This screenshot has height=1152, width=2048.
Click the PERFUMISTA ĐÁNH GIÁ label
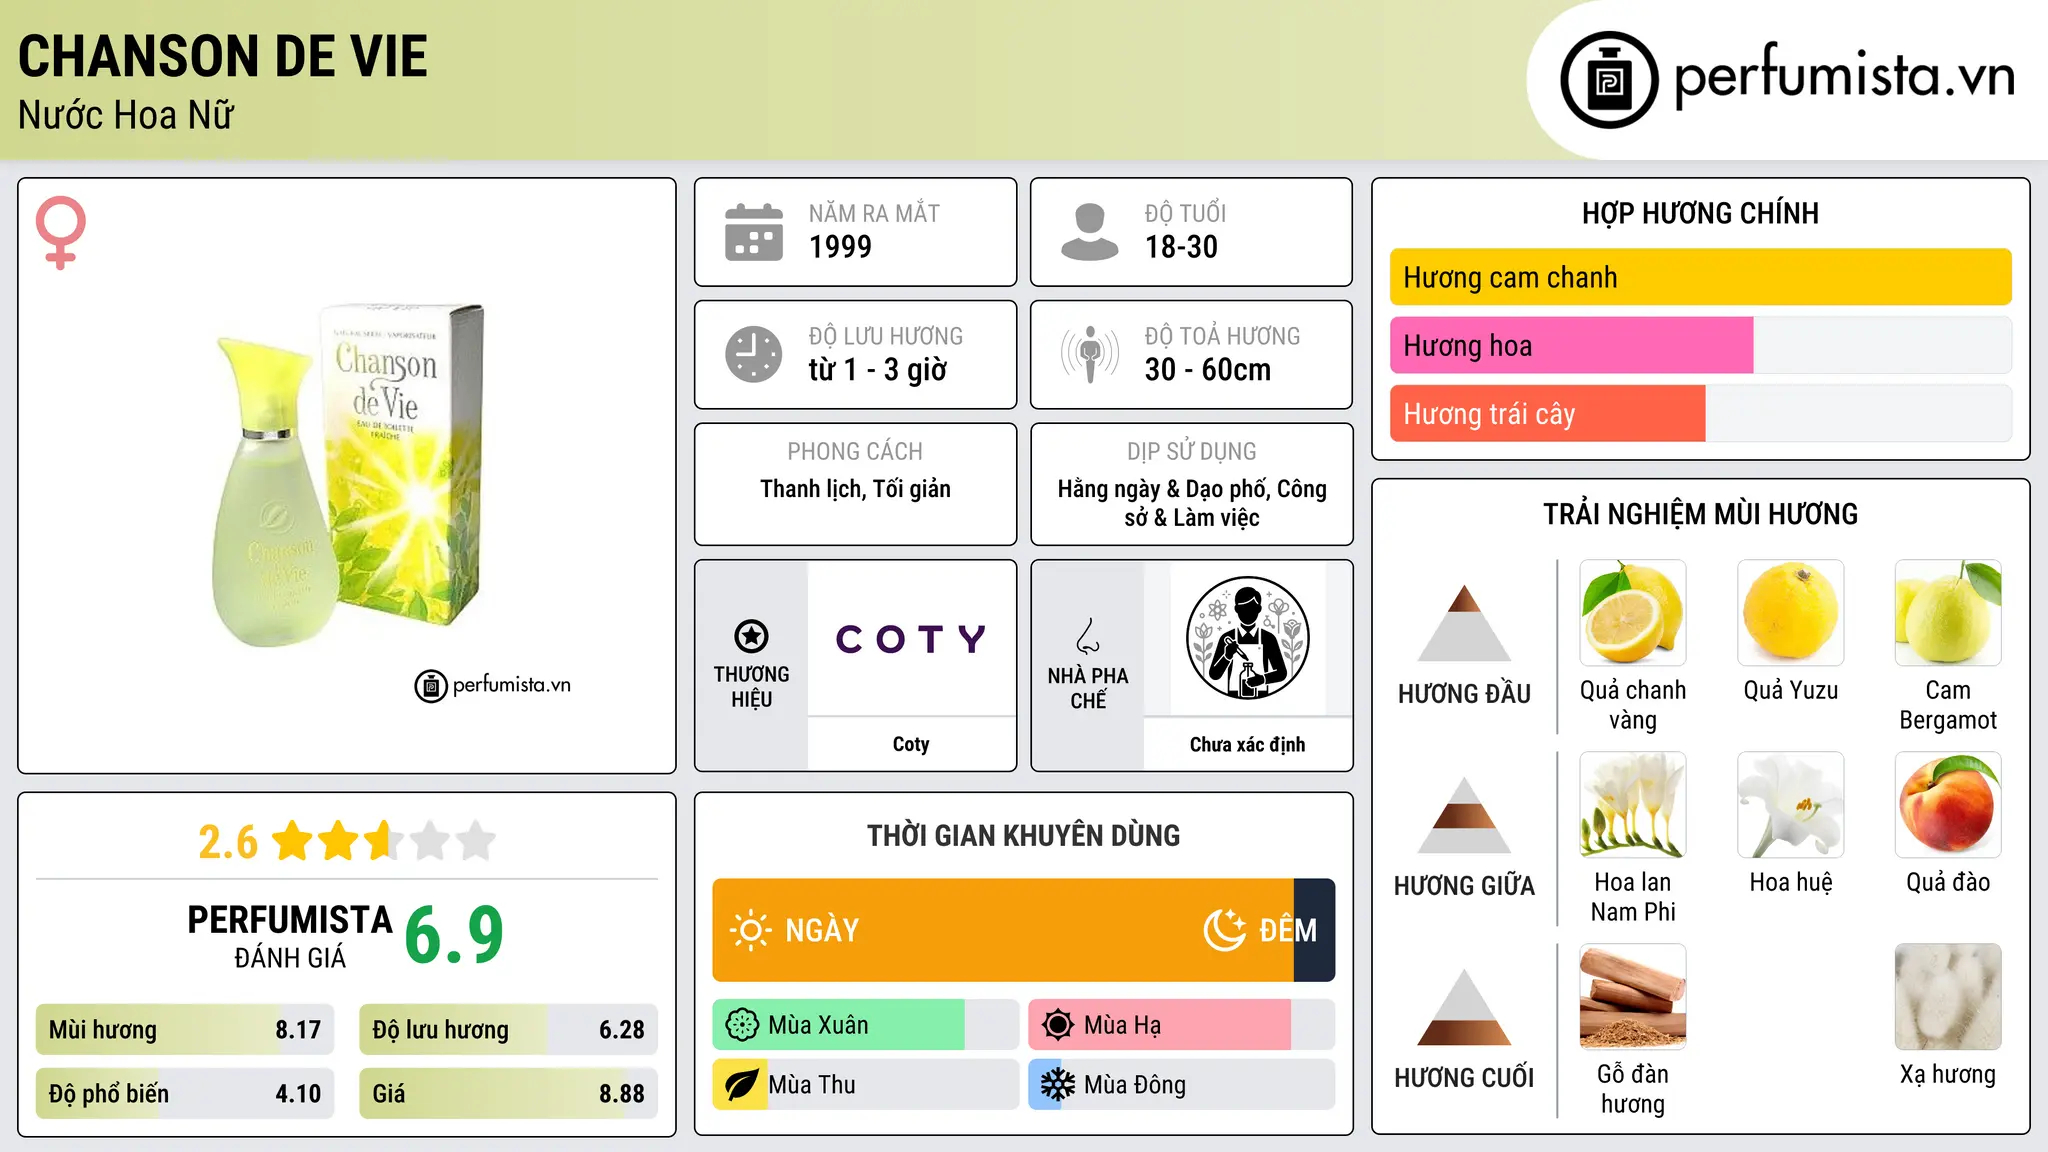[x=290, y=936]
